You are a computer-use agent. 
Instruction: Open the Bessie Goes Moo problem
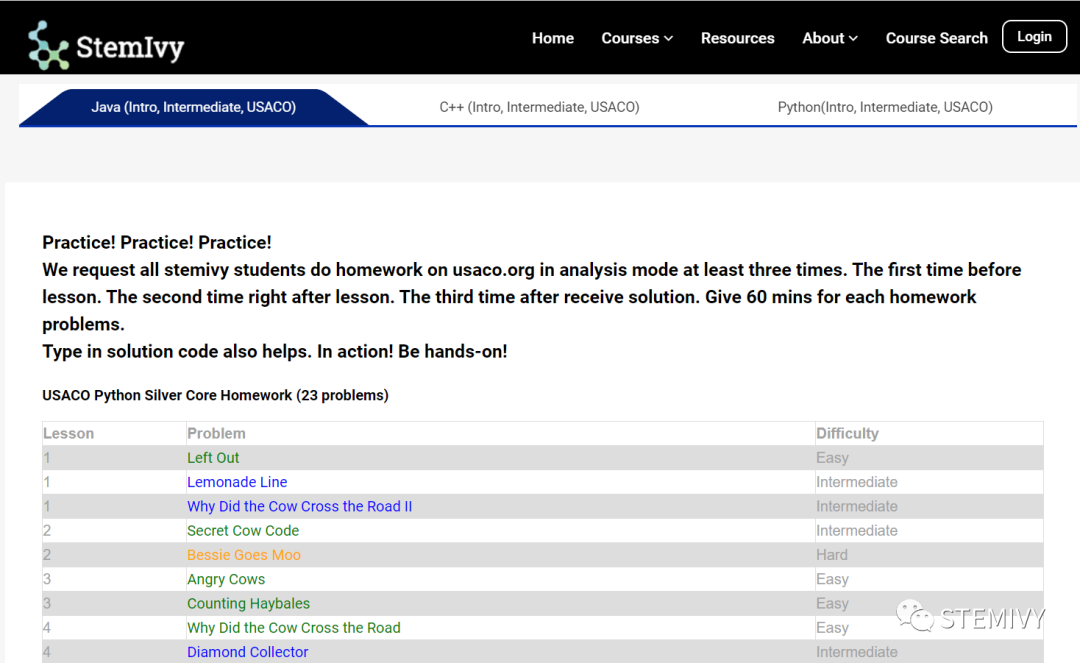(x=243, y=555)
